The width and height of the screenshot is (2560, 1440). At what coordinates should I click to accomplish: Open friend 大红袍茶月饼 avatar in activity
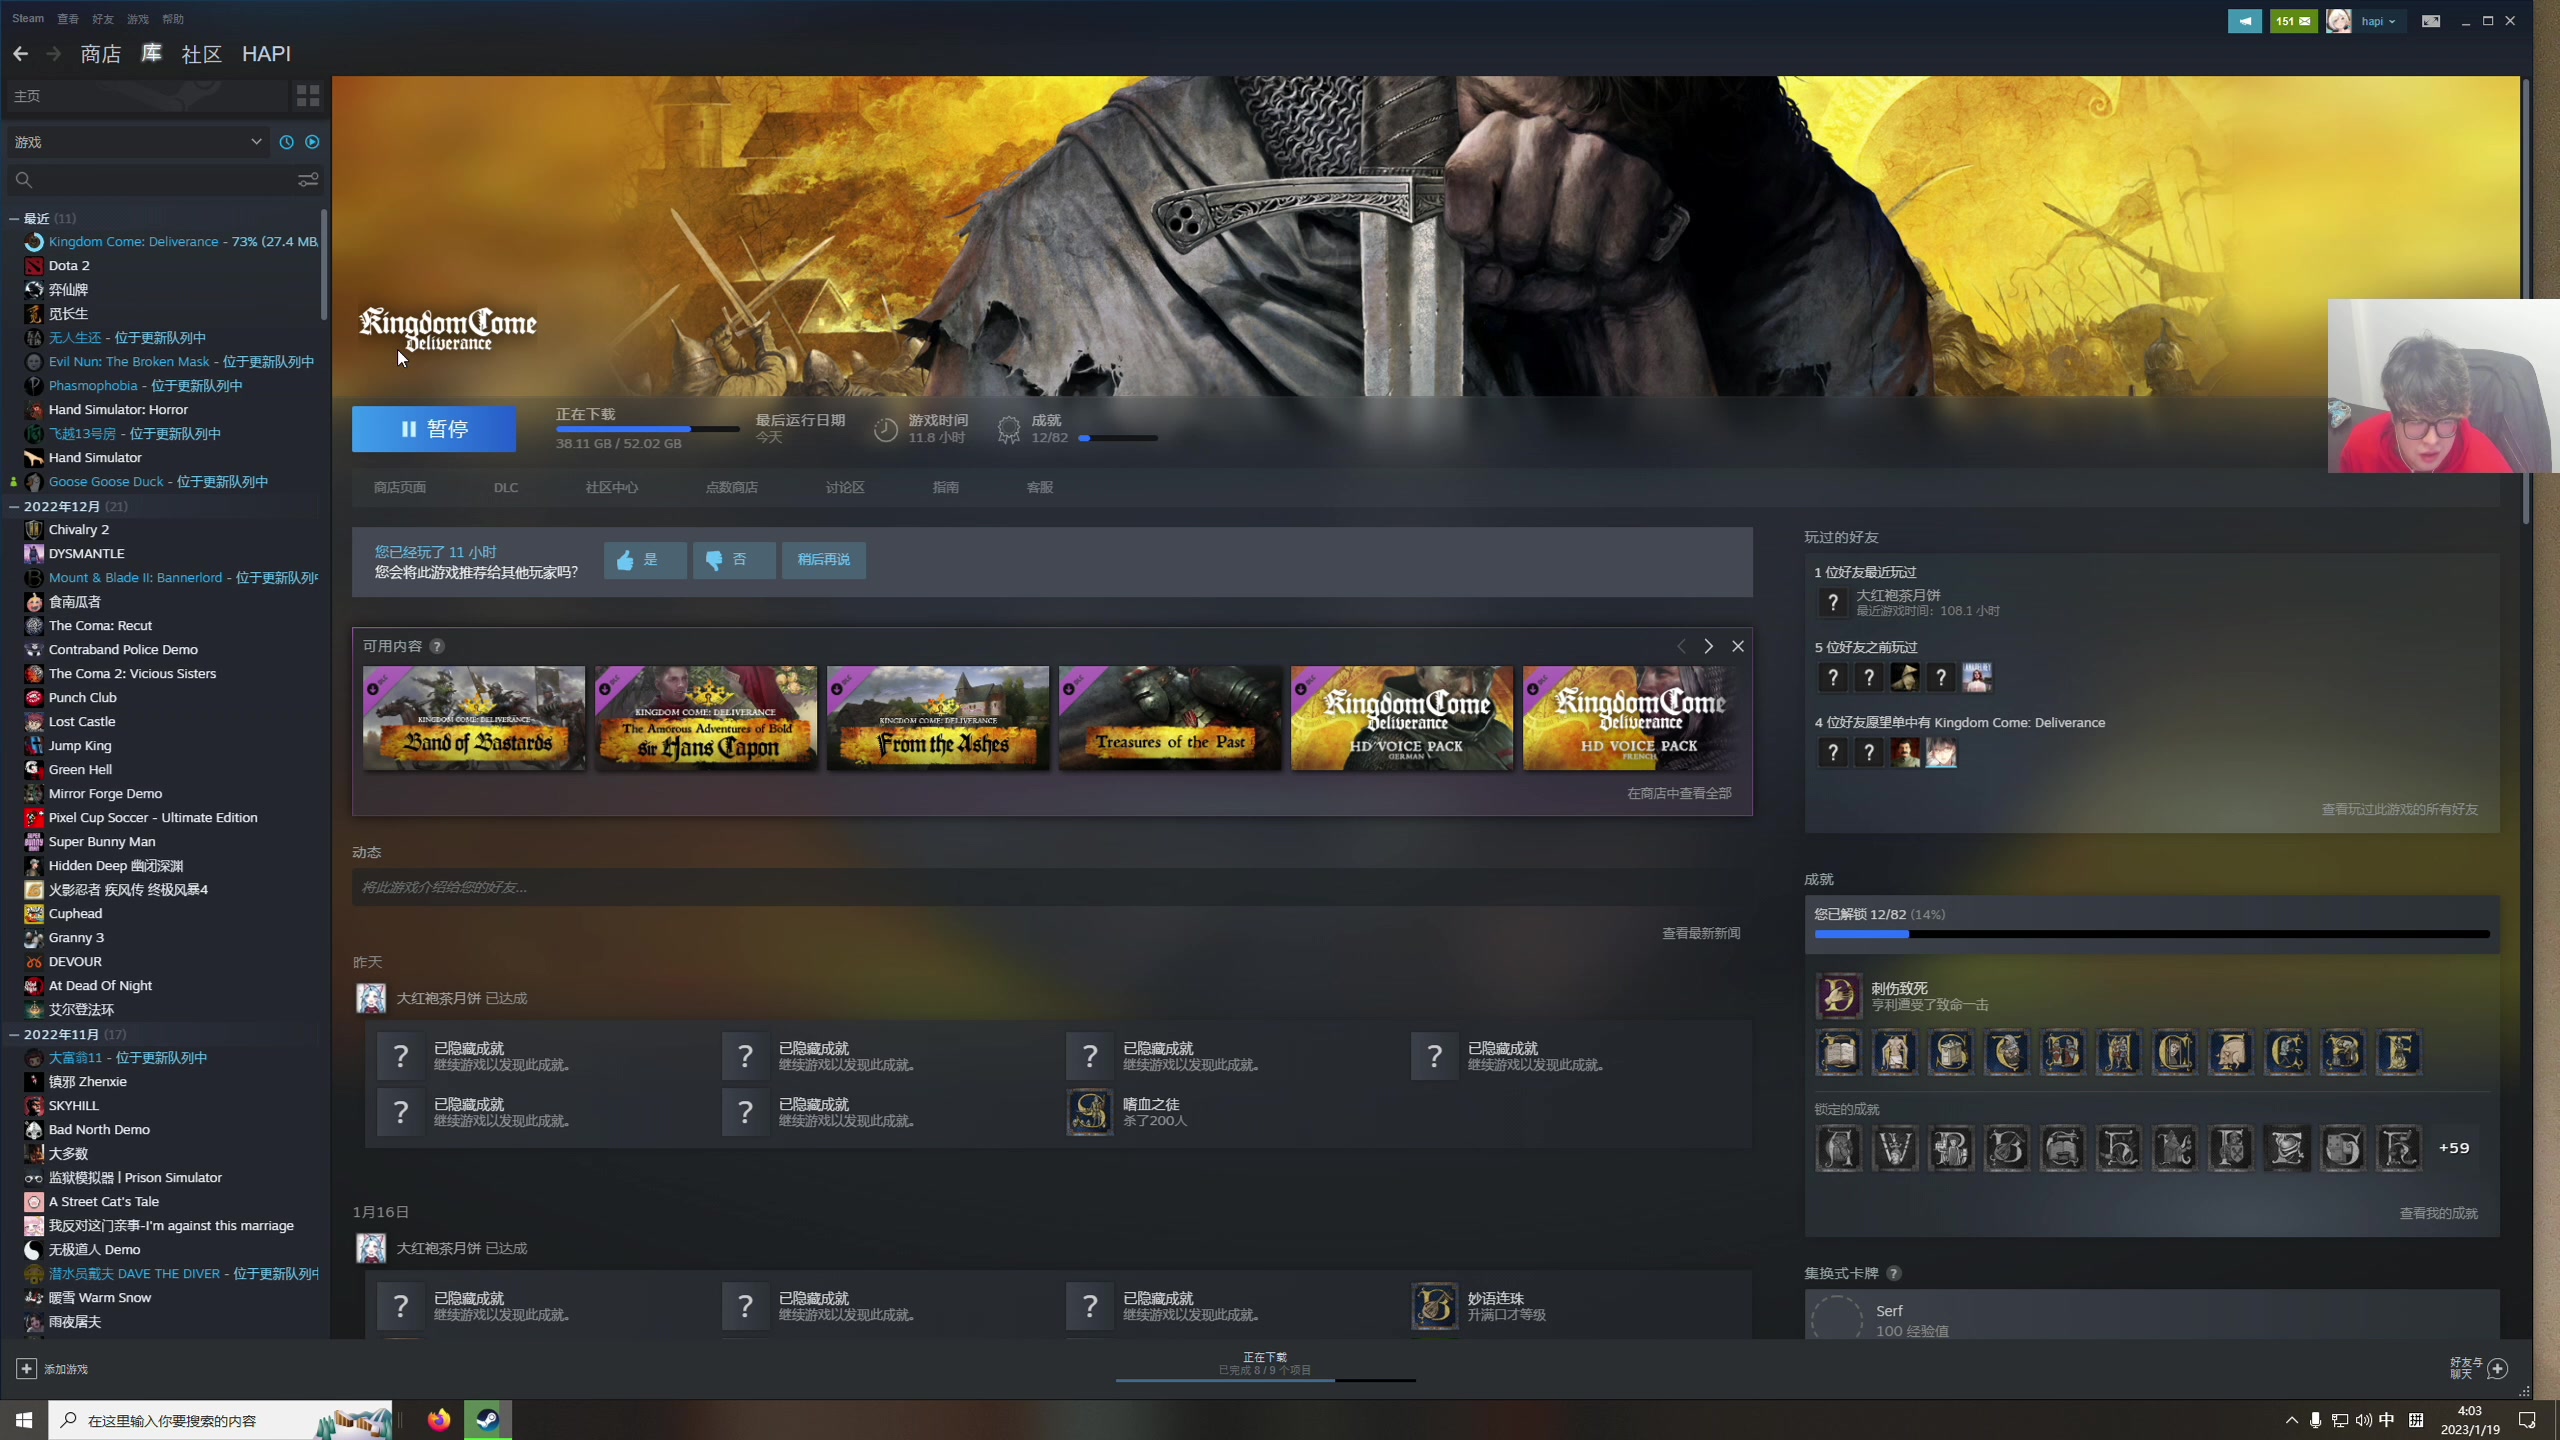click(371, 998)
